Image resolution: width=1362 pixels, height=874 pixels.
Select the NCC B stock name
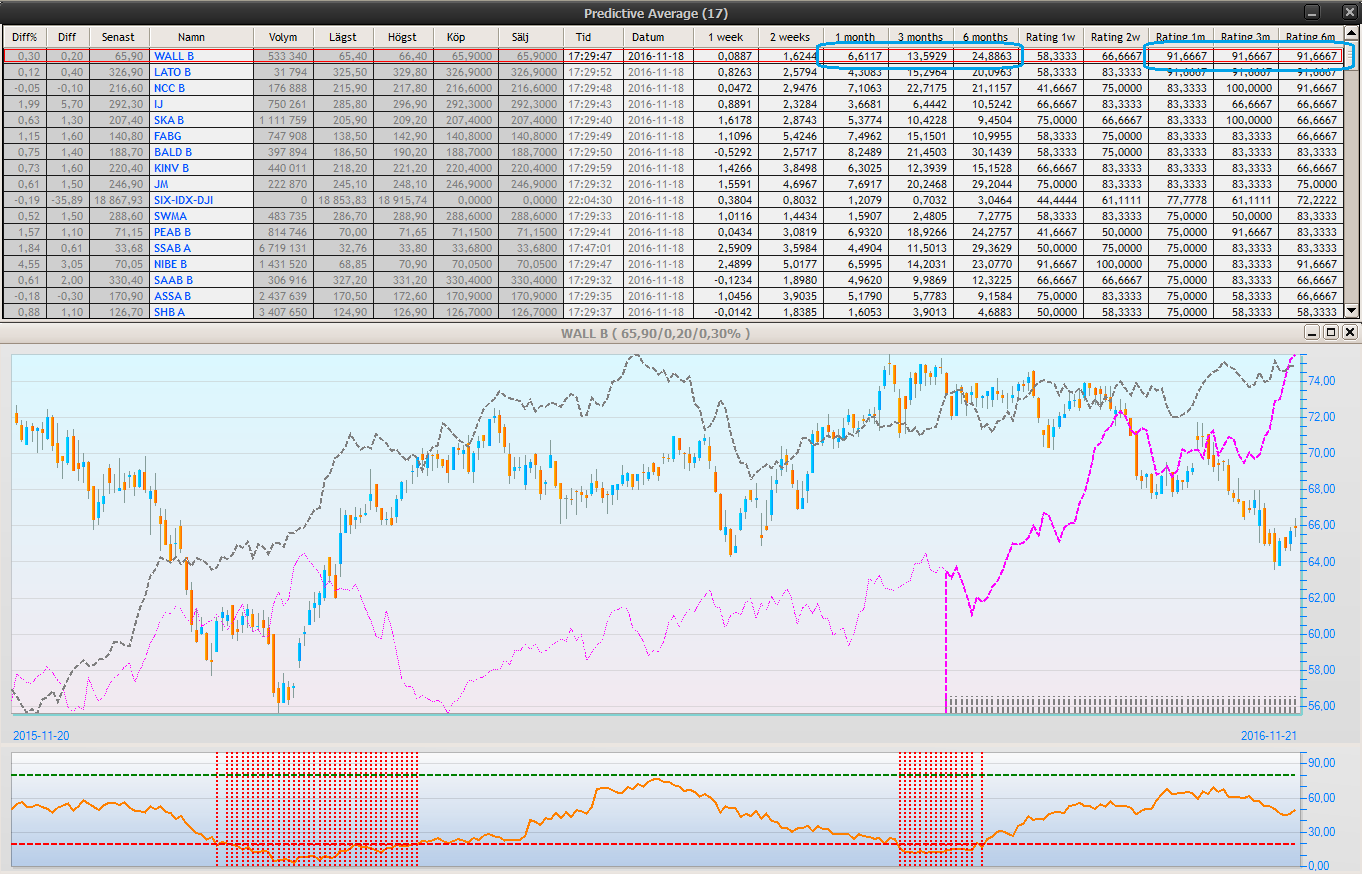170,88
